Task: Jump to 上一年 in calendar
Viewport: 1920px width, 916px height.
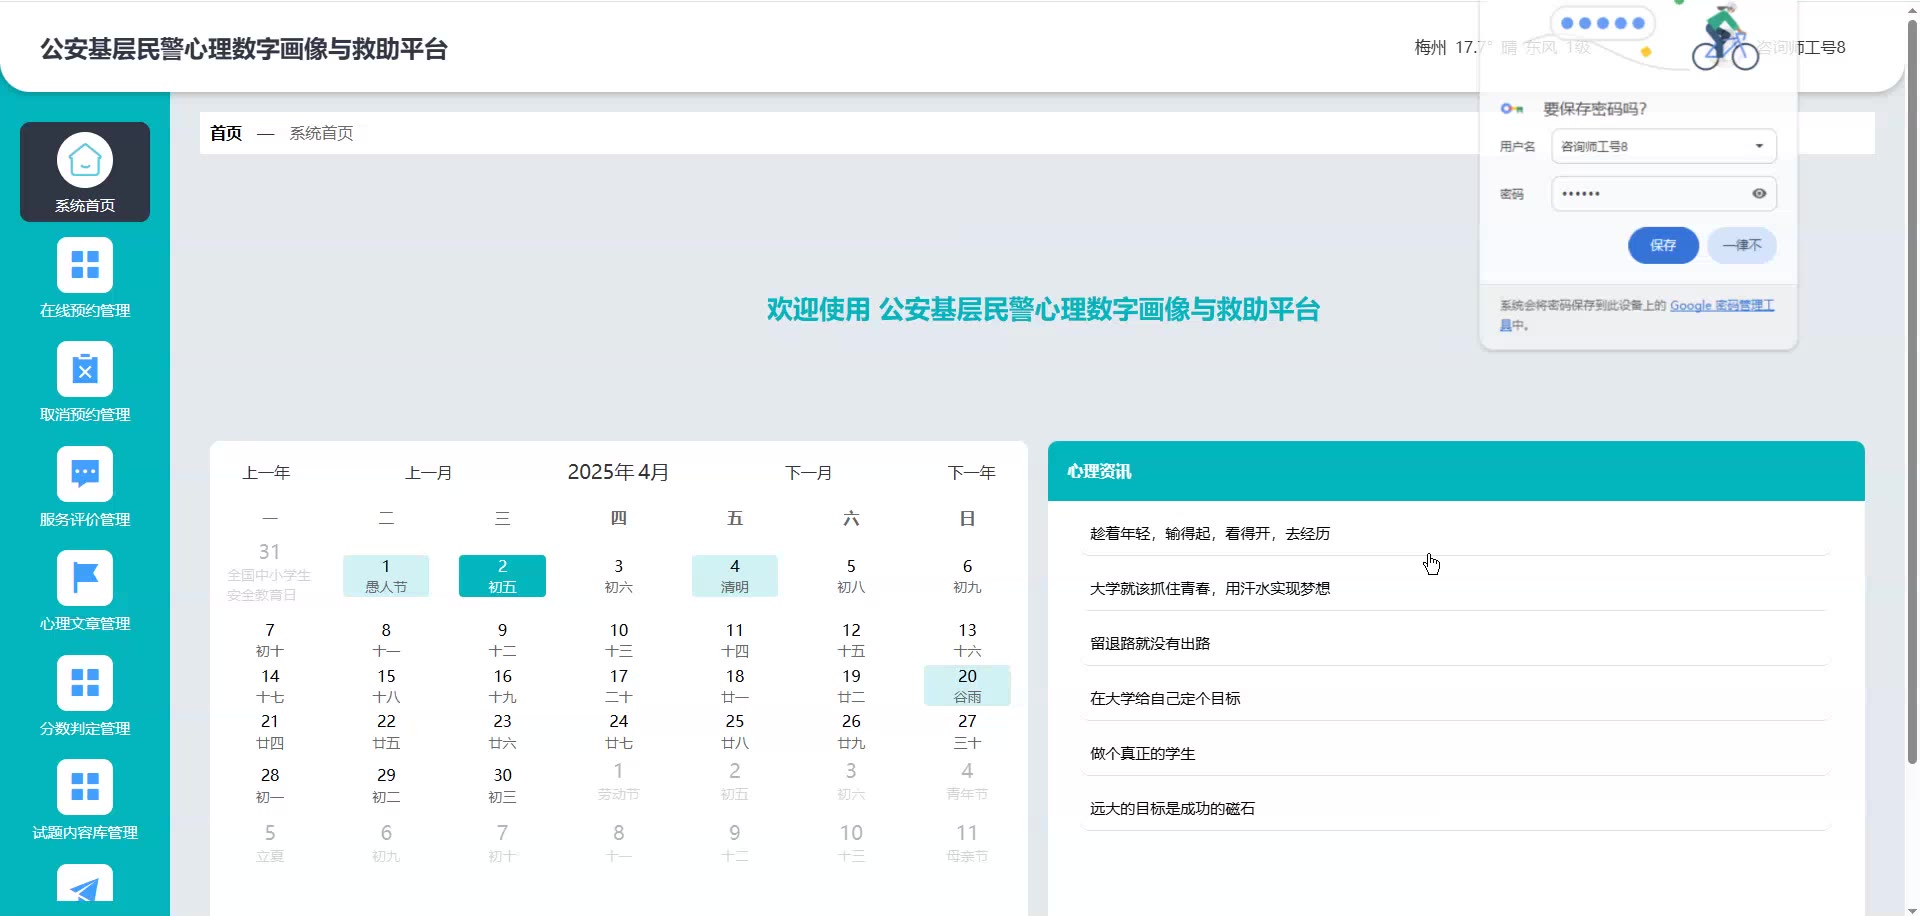Action: [x=266, y=473]
